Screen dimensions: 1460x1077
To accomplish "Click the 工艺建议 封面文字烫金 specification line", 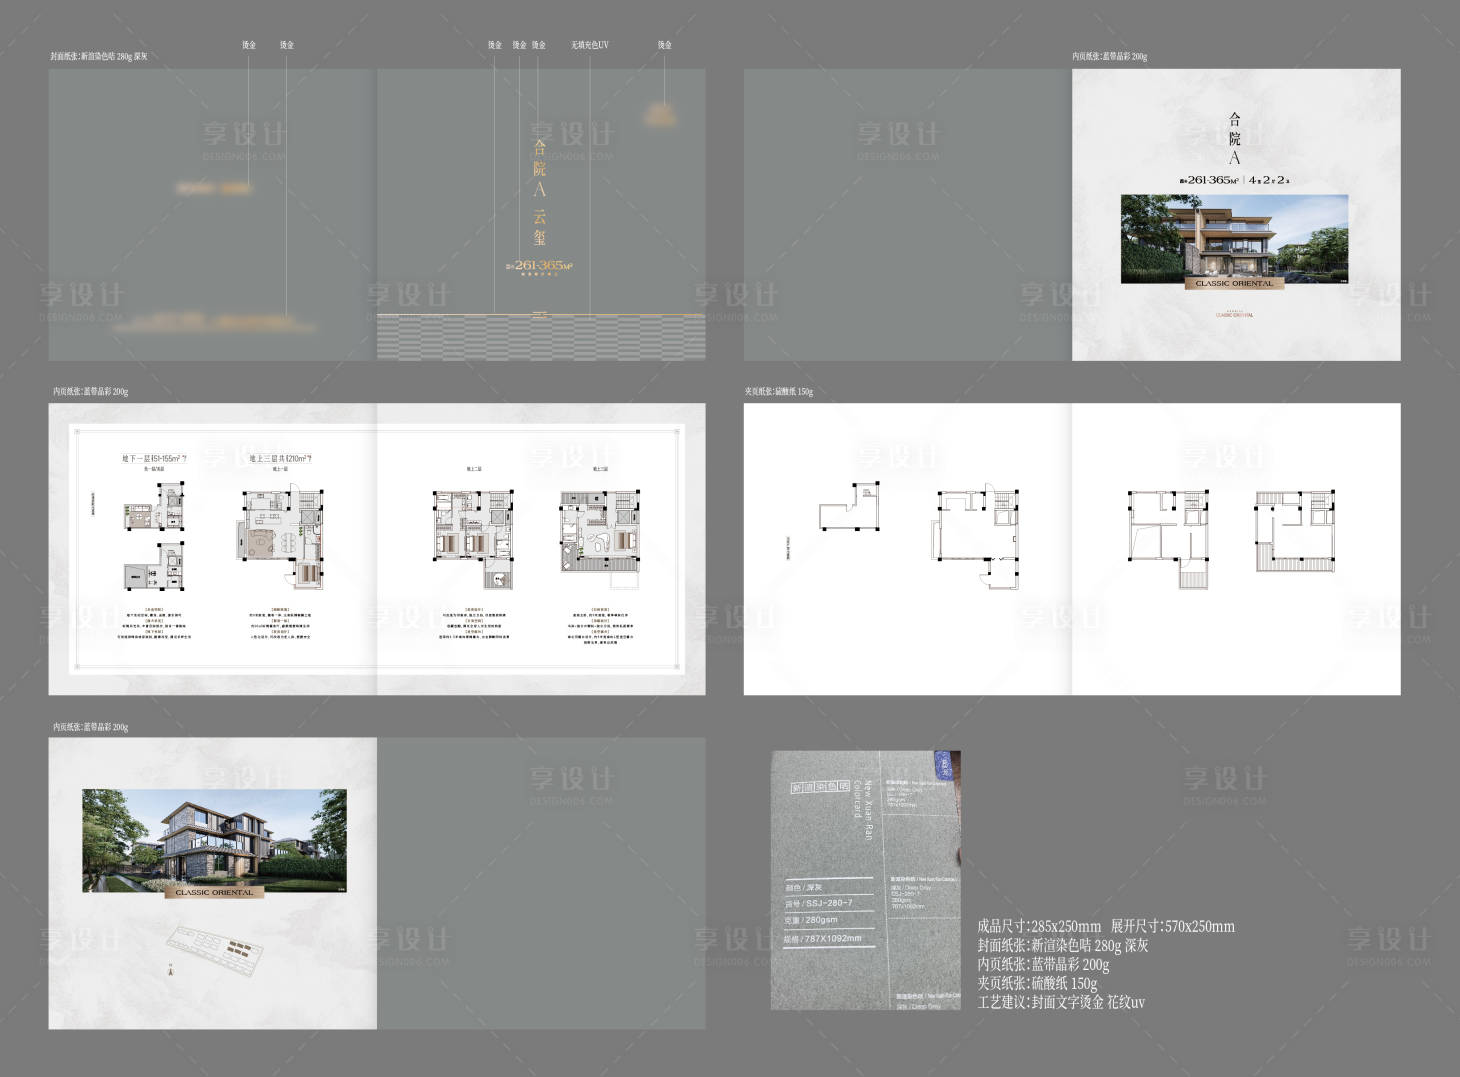I will tap(1060, 1002).
